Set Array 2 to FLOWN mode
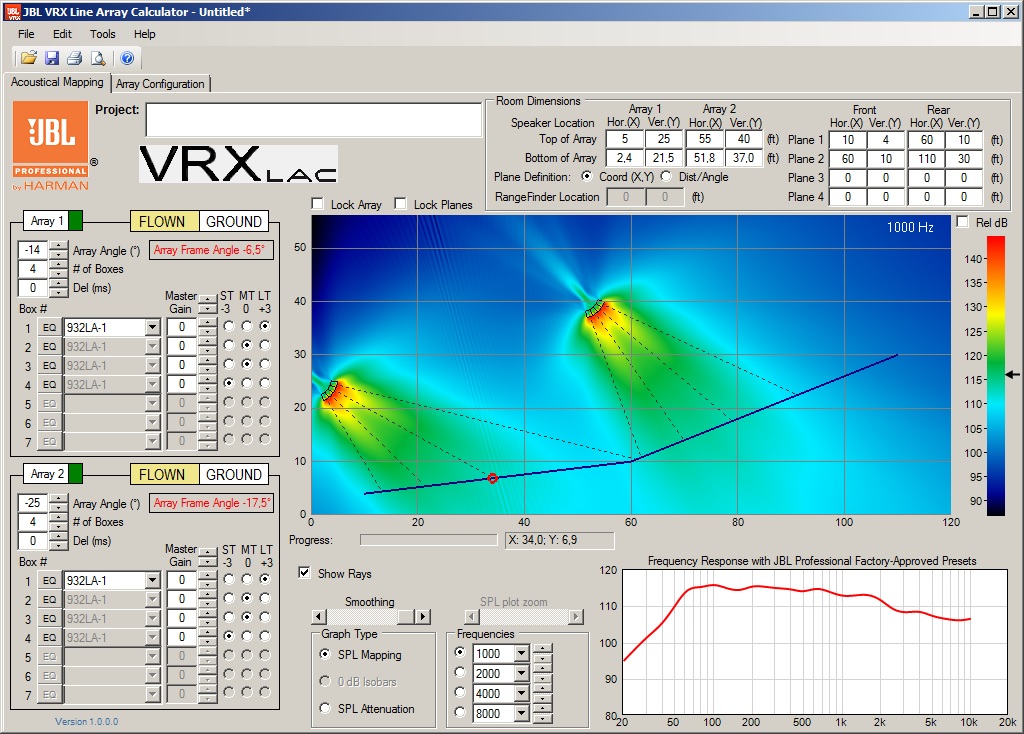 (x=164, y=475)
